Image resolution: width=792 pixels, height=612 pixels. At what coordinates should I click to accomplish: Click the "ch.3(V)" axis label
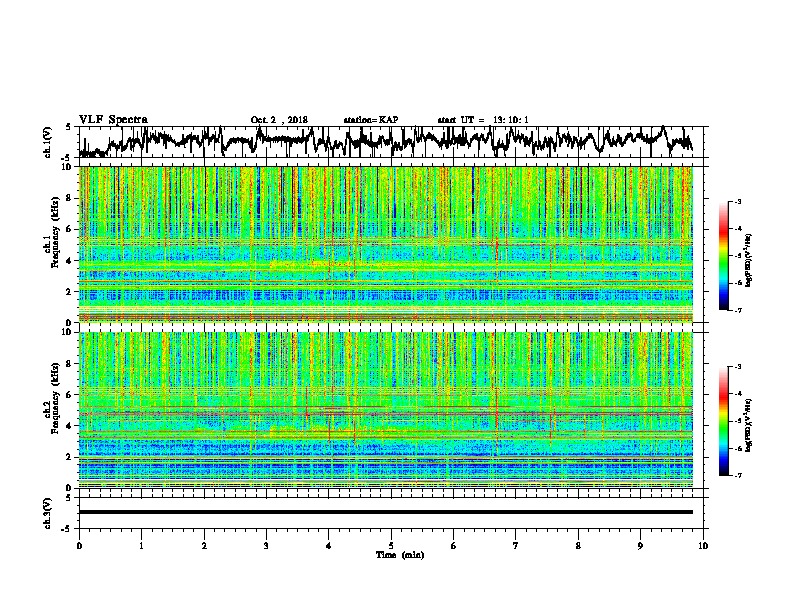point(48,513)
